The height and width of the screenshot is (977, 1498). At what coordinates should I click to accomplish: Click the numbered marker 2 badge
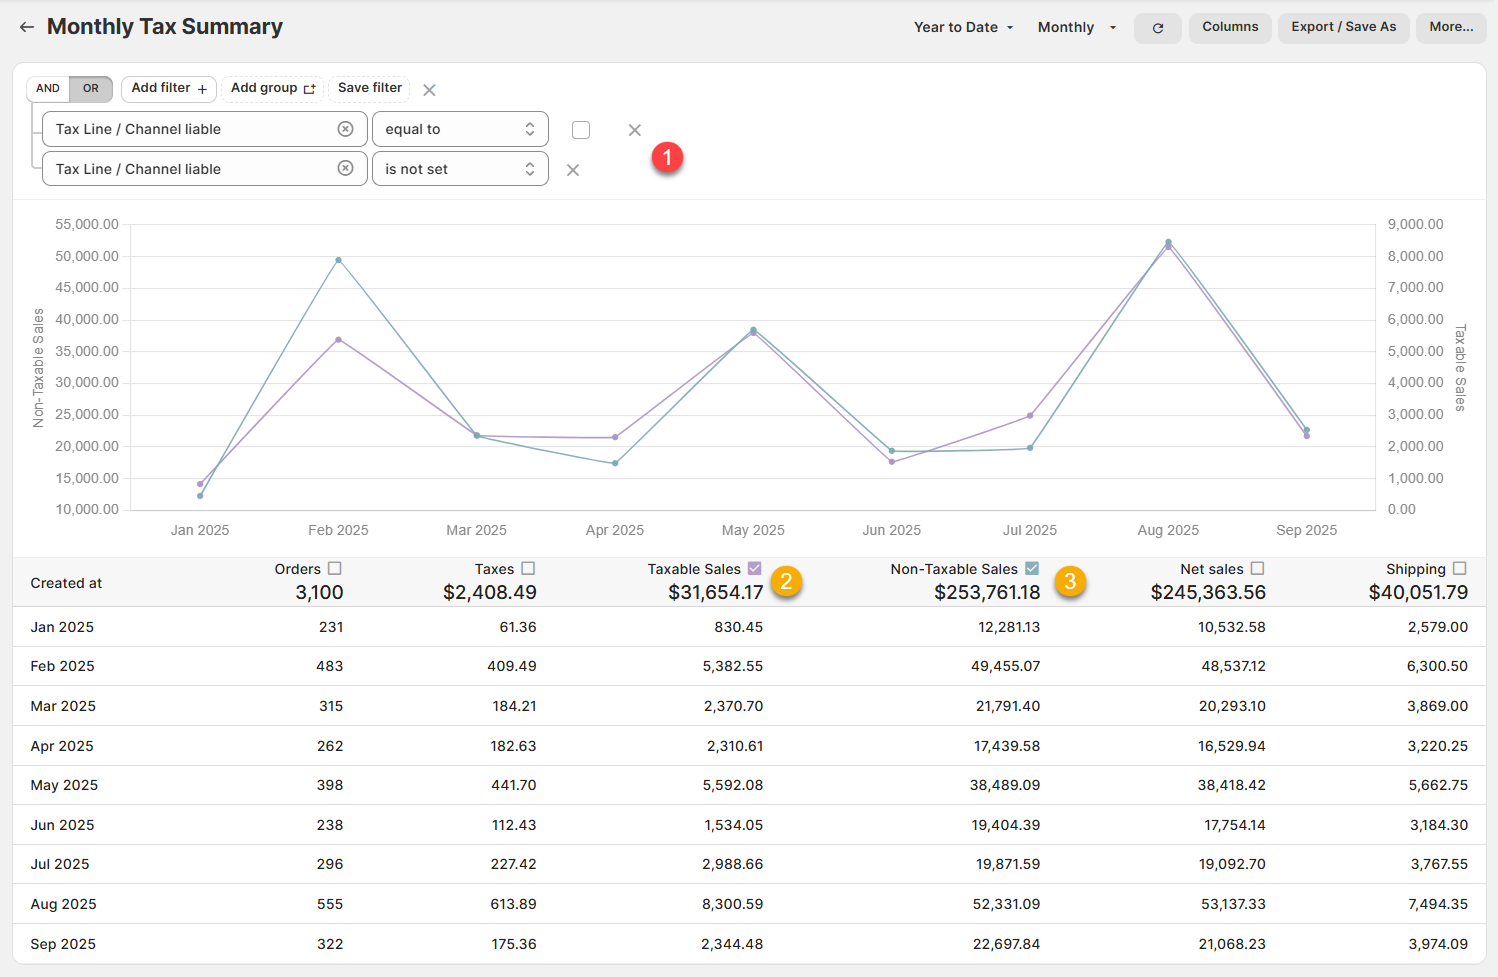click(786, 581)
